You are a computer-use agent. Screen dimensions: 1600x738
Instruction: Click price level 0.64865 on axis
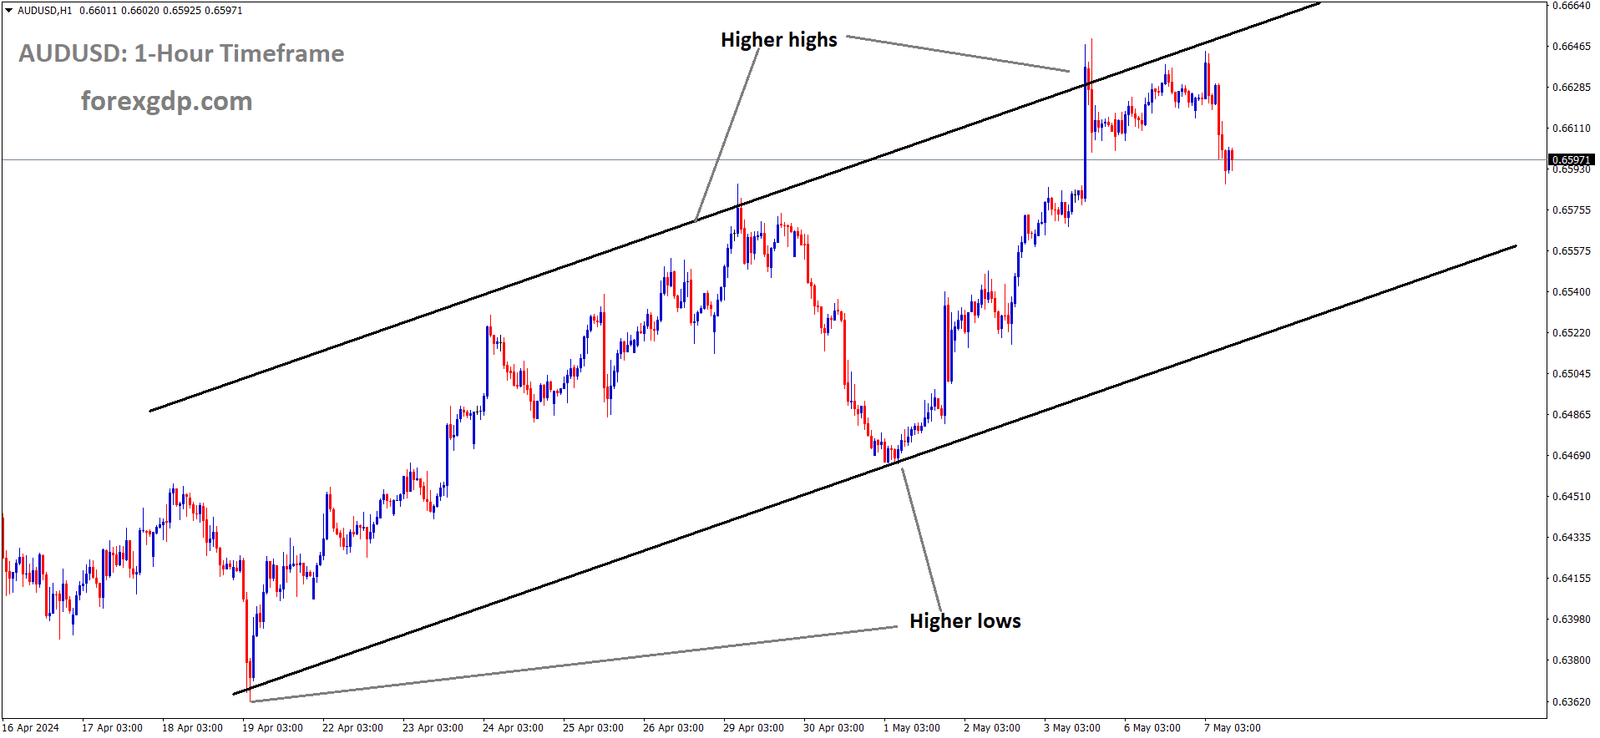pos(1571,414)
